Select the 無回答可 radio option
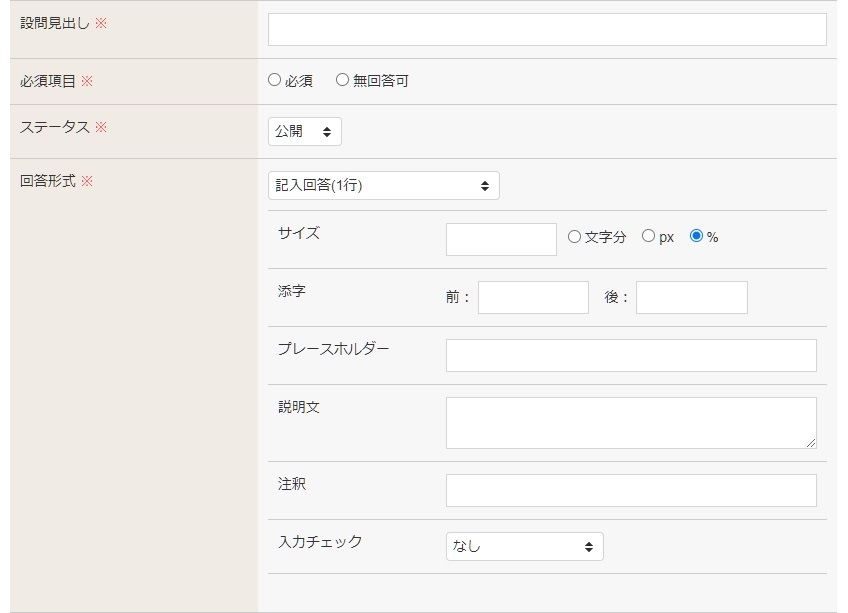Viewport: 848px width, 613px height. pos(343,80)
